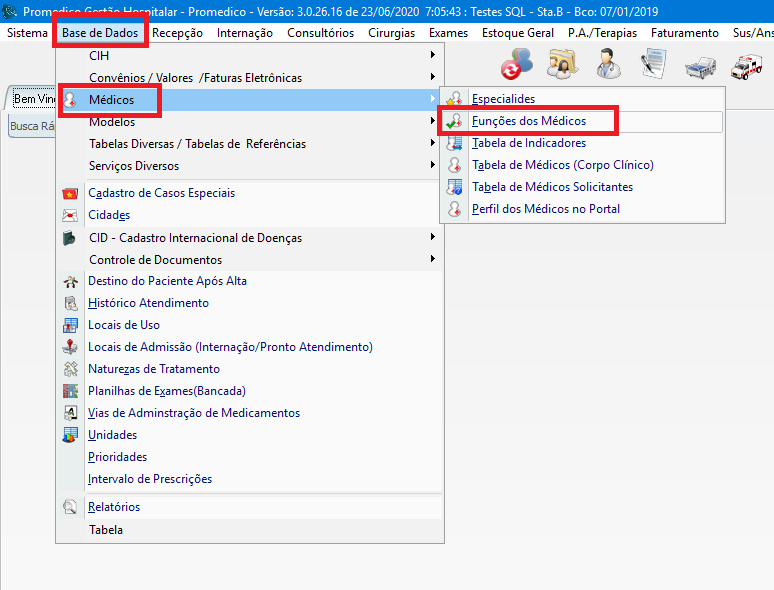774x590 pixels.
Task: Select Funções dos Médicos submenu entry
Action: pyautogui.click(x=581, y=121)
